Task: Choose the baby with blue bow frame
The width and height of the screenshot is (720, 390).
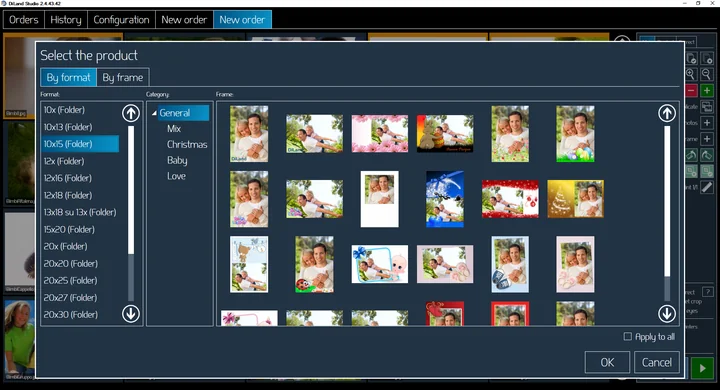Action: point(380,264)
